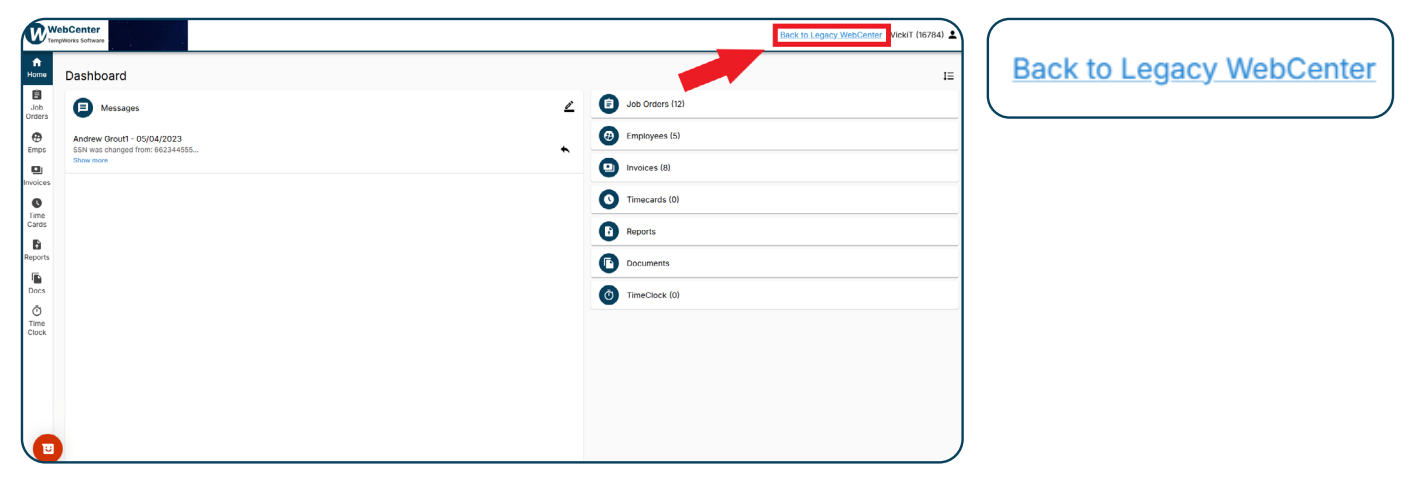Open Job Orders in the sidebar
Viewport: 1409px width, 482px height.
pyautogui.click(x=37, y=105)
